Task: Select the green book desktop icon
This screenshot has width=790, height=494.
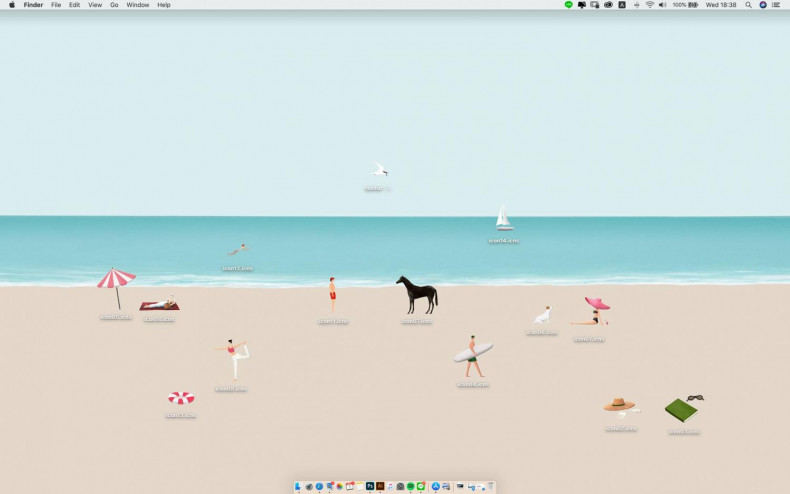Action: pos(682,409)
